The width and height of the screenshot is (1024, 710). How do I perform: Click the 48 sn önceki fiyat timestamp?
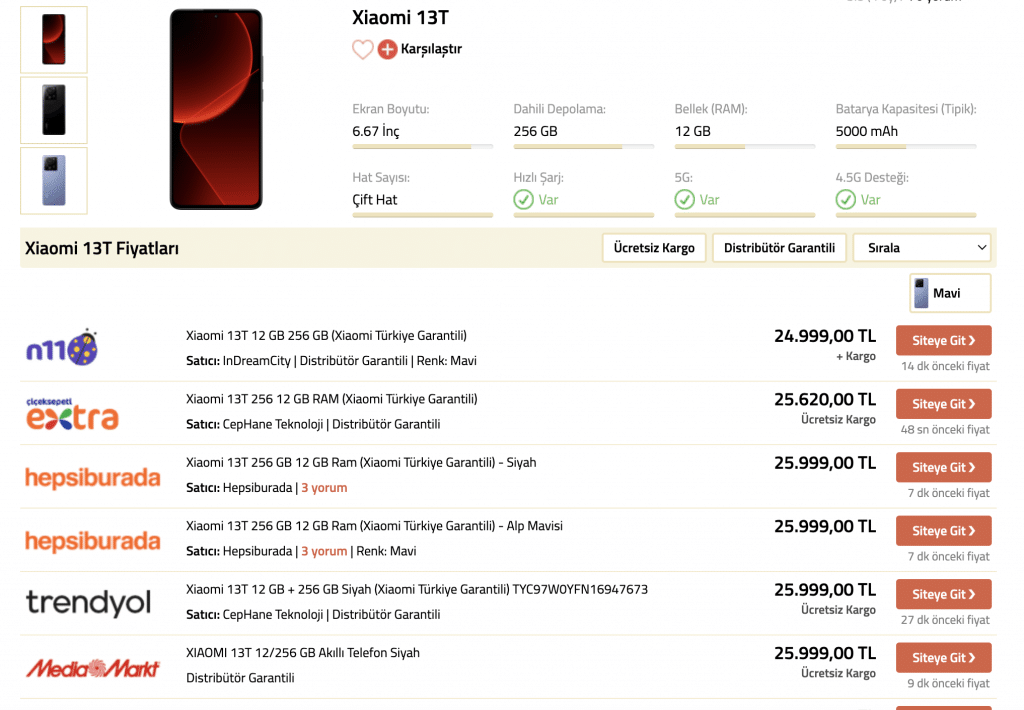(x=945, y=430)
